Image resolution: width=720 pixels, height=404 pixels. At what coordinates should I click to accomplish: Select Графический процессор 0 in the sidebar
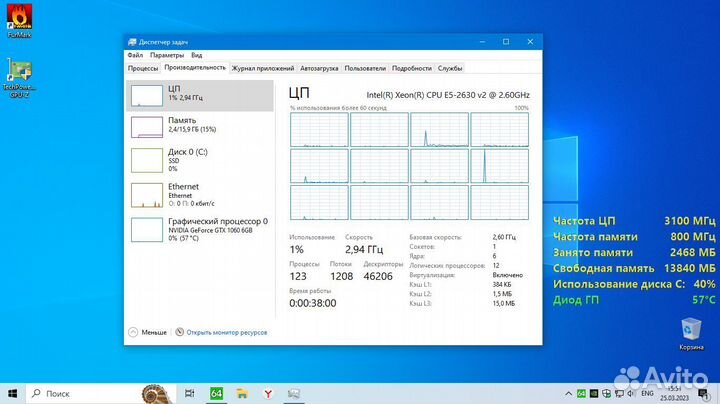[x=200, y=230]
